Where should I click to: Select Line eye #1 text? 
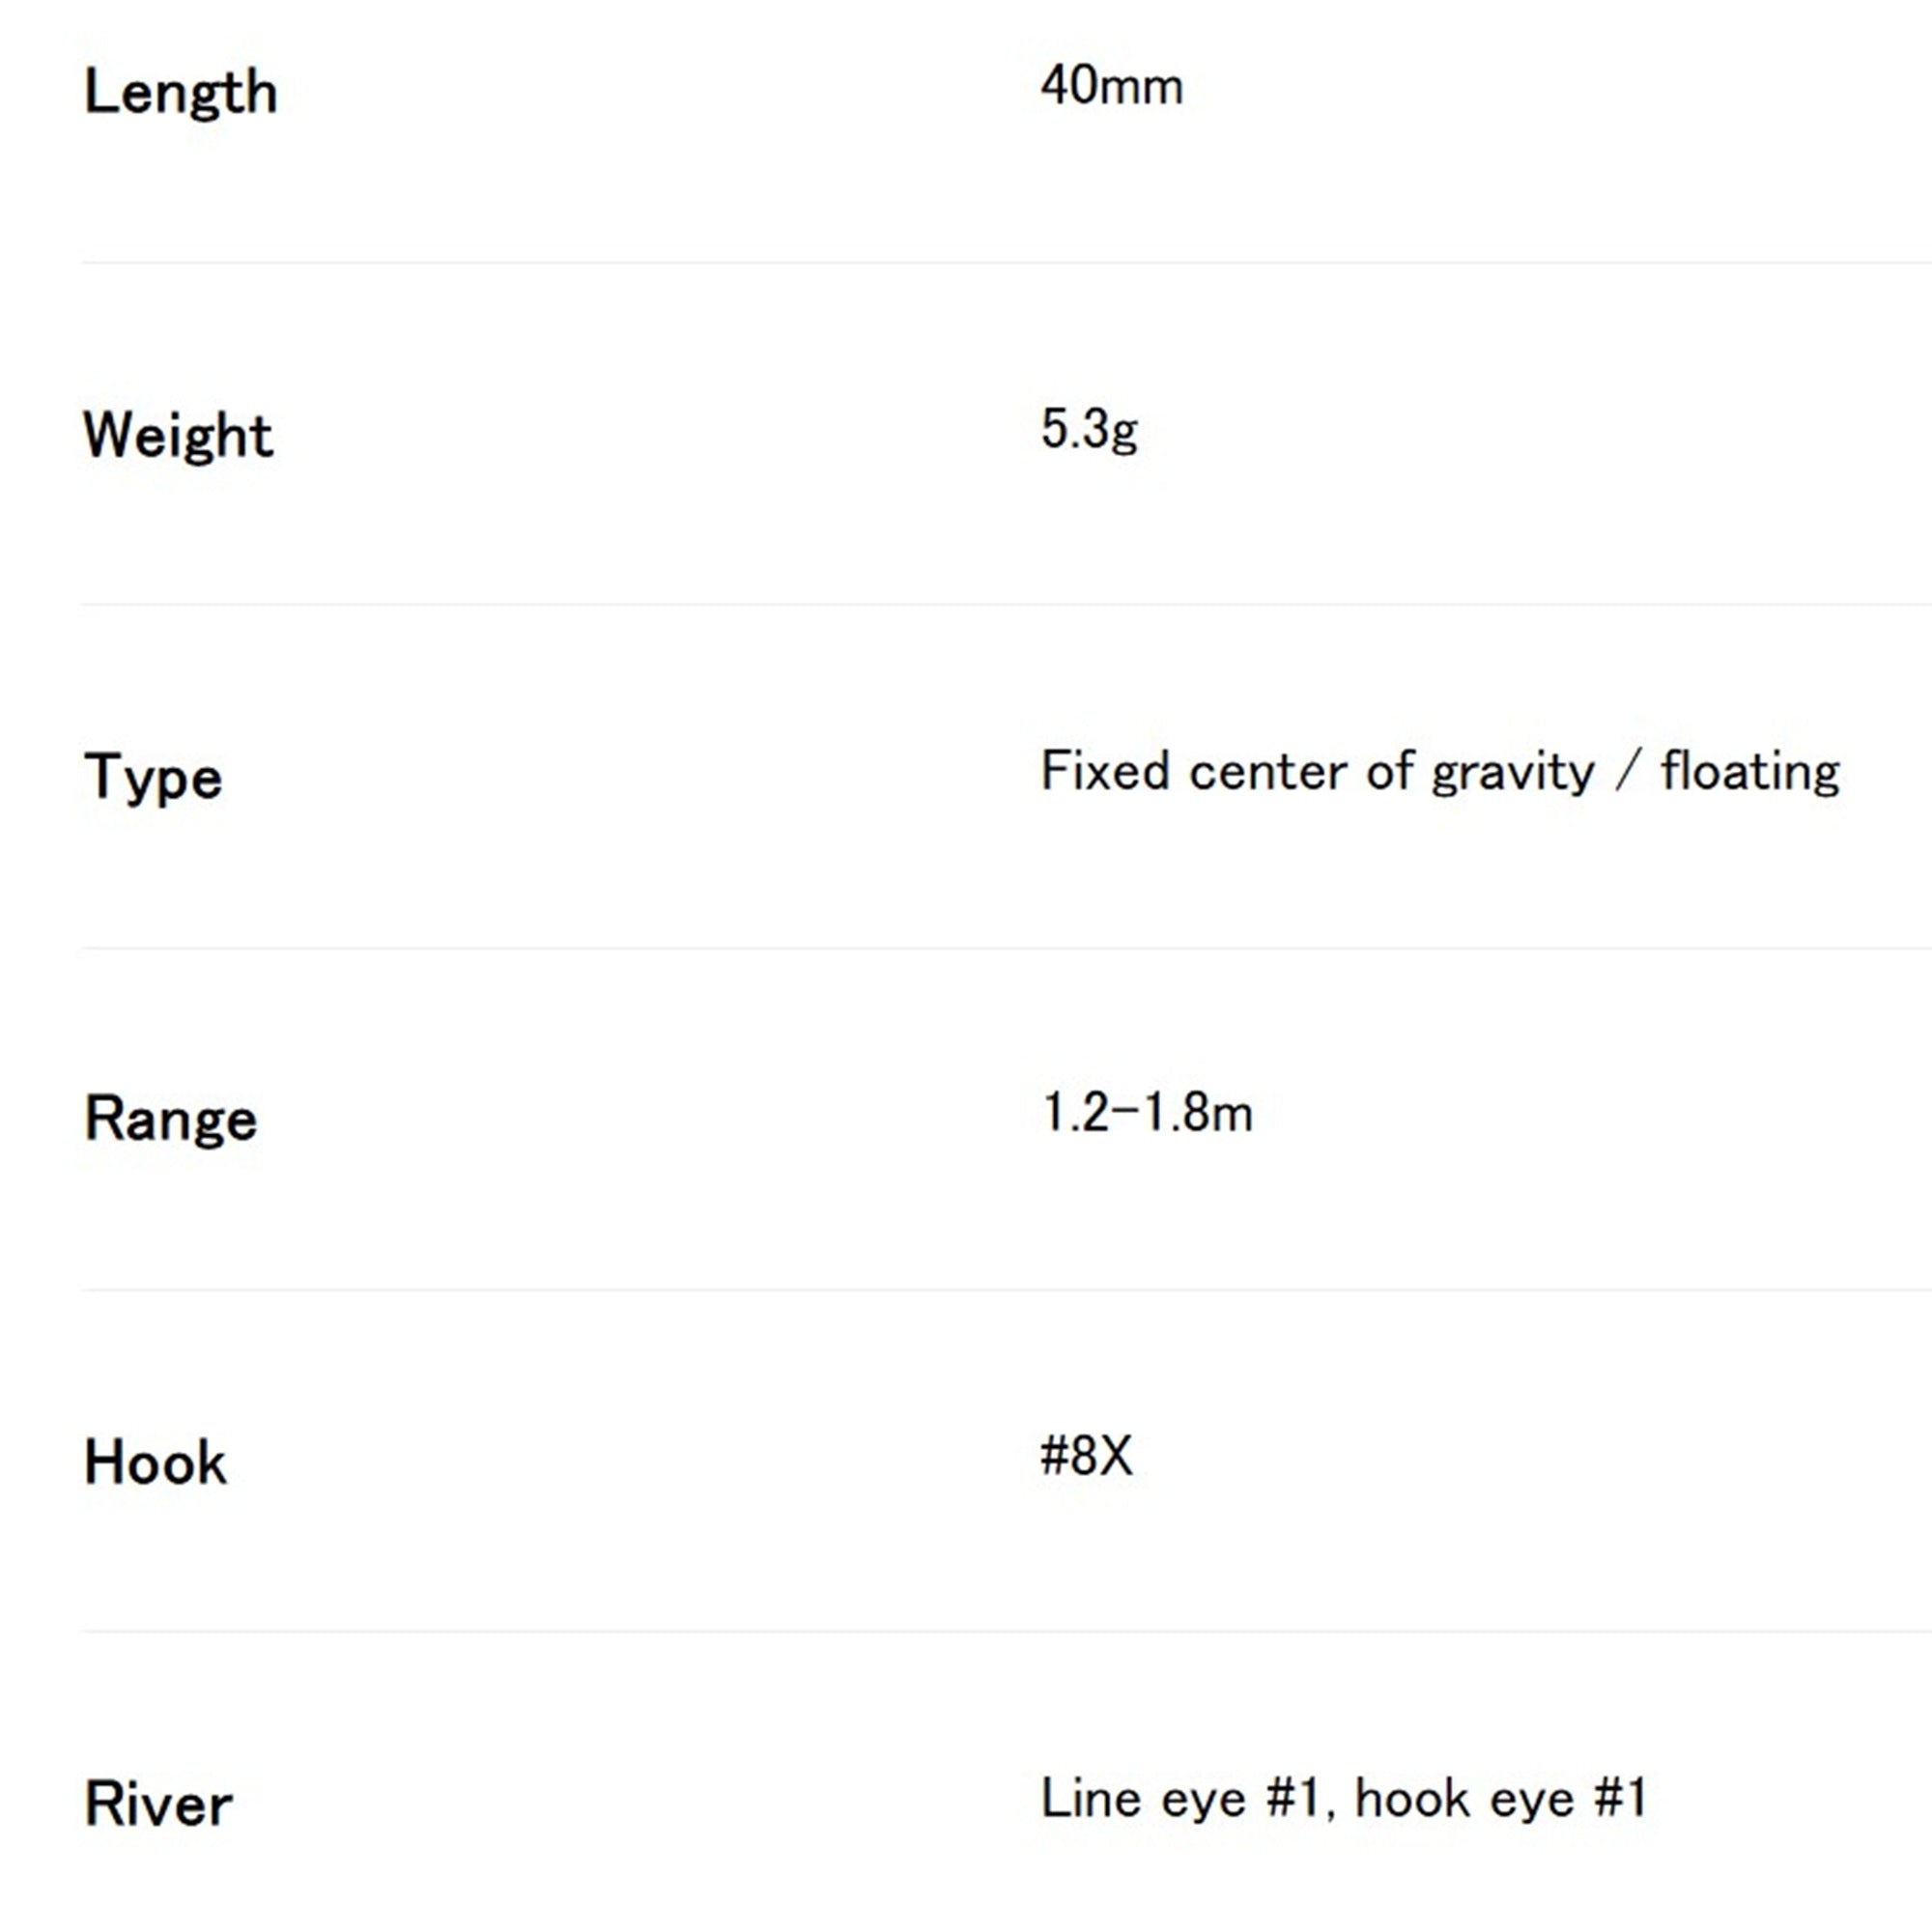pyautogui.click(x=1187, y=1800)
